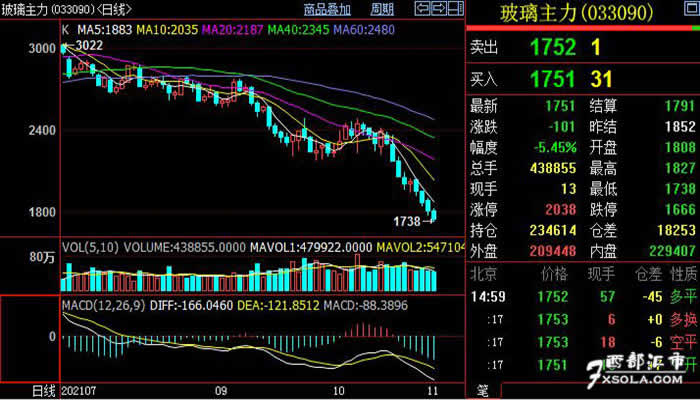Click the 3022 high price marker on chart
Viewport: 700px width, 400px height.
86,45
